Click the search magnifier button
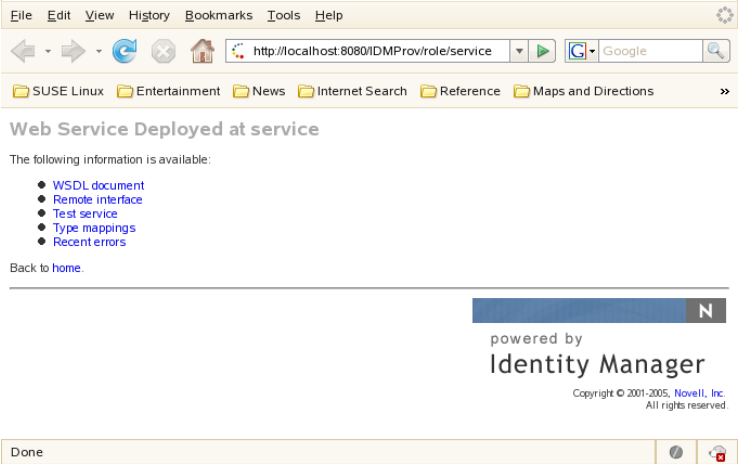740x464 pixels. [716, 51]
